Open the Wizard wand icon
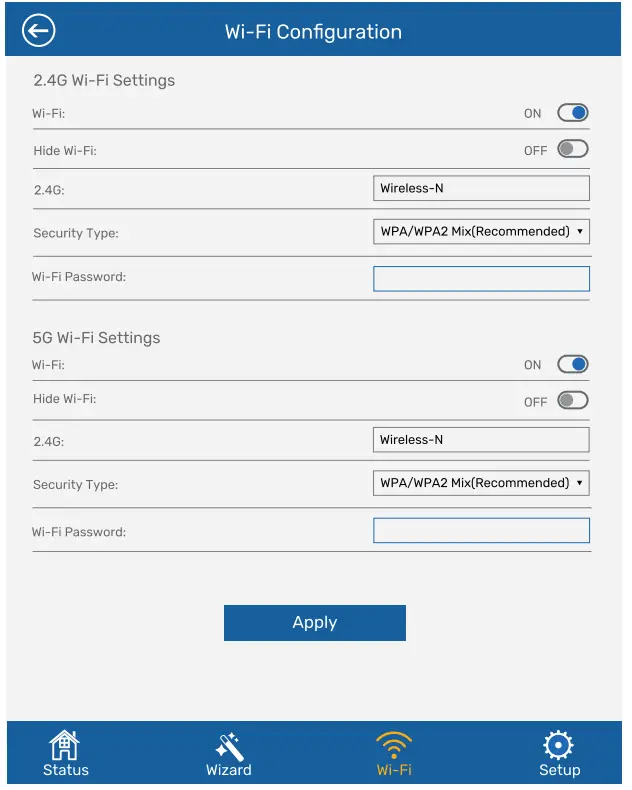This screenshot has height=790, width=632. pos(228,745)
